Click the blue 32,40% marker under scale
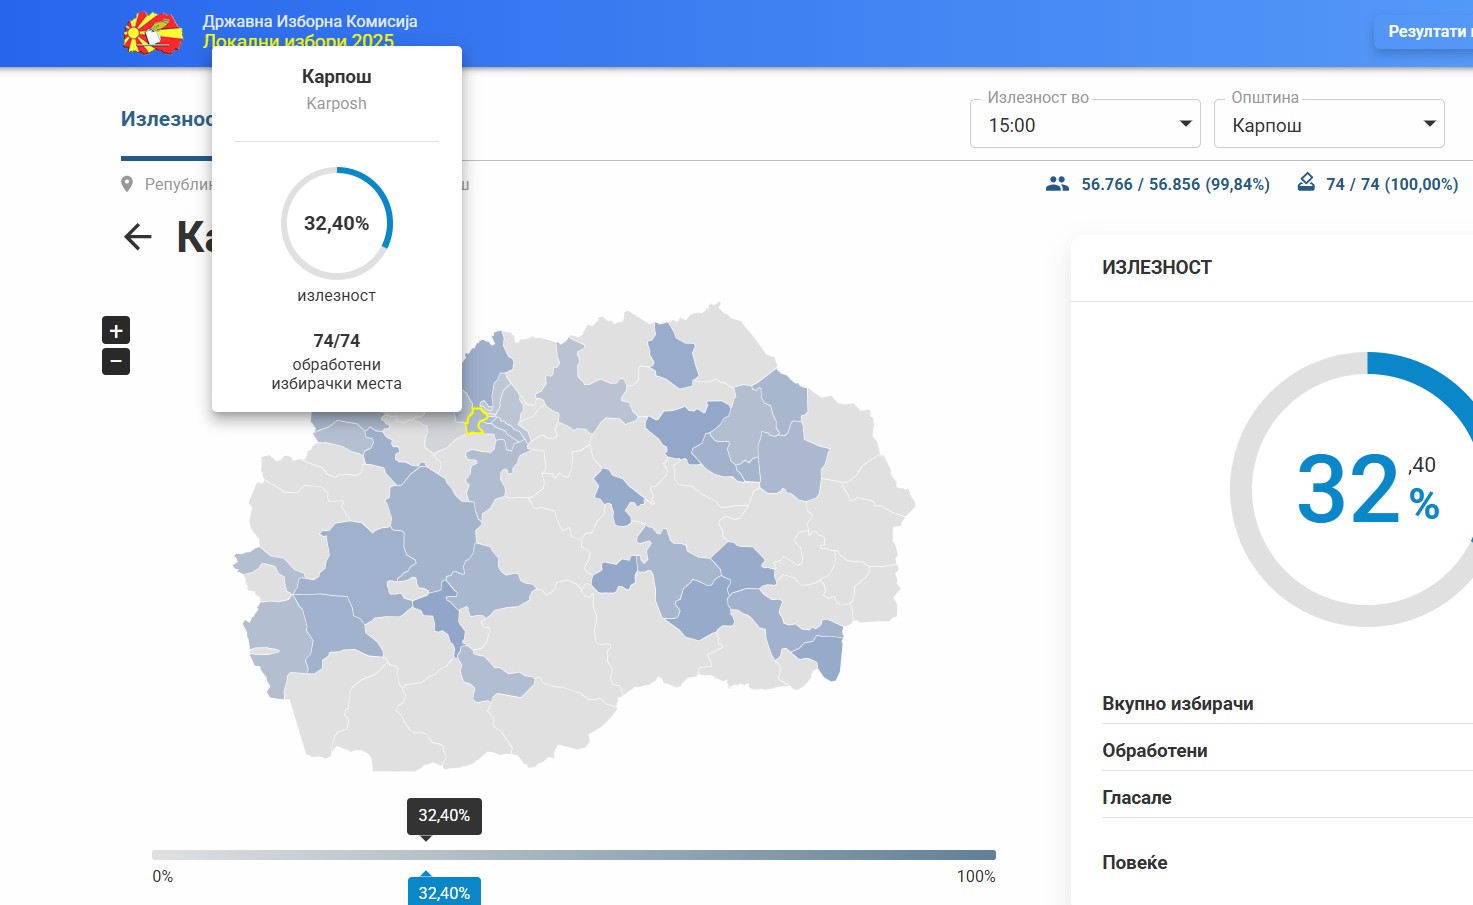1473x905 pixels. pyautogui.click(x=444, y=892)
